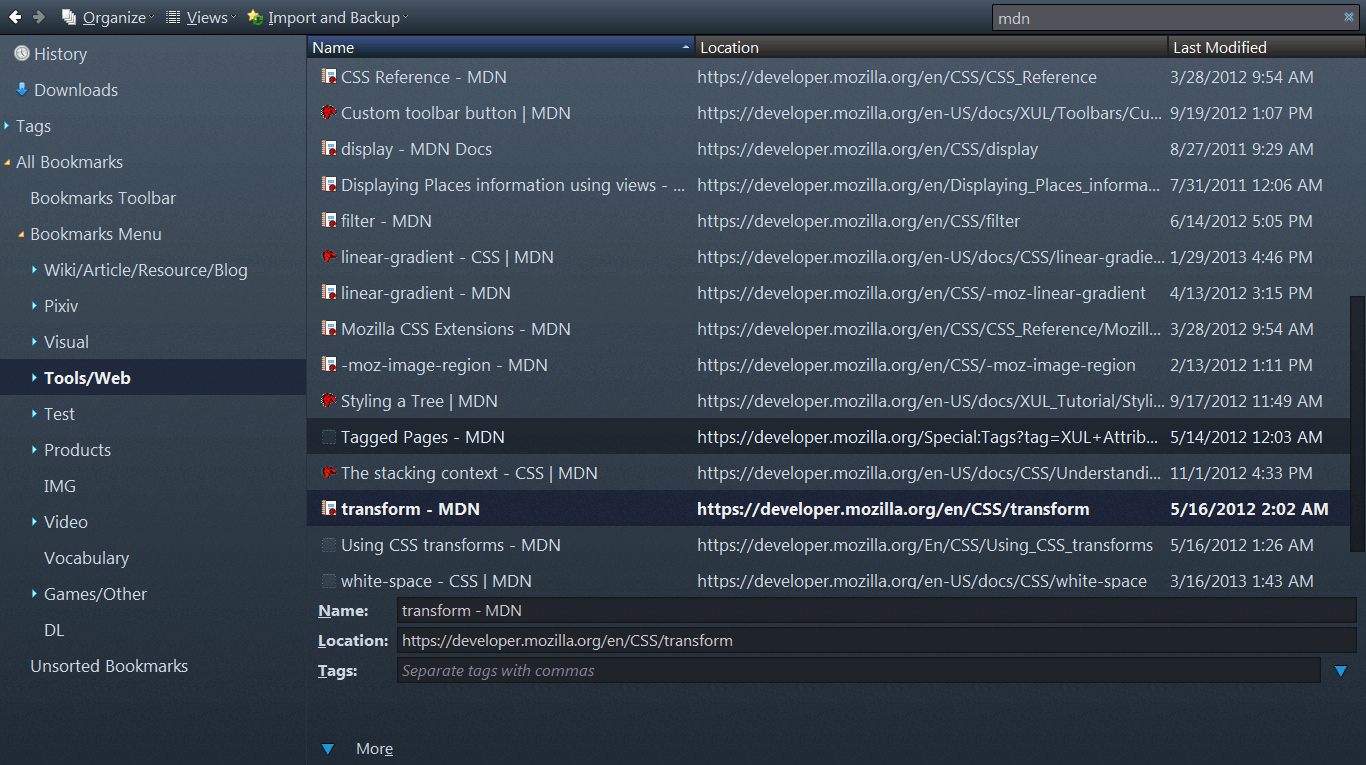This screenshot has height=765, width=1366.
Task: Sort by the Name column header
Action: 501,47
